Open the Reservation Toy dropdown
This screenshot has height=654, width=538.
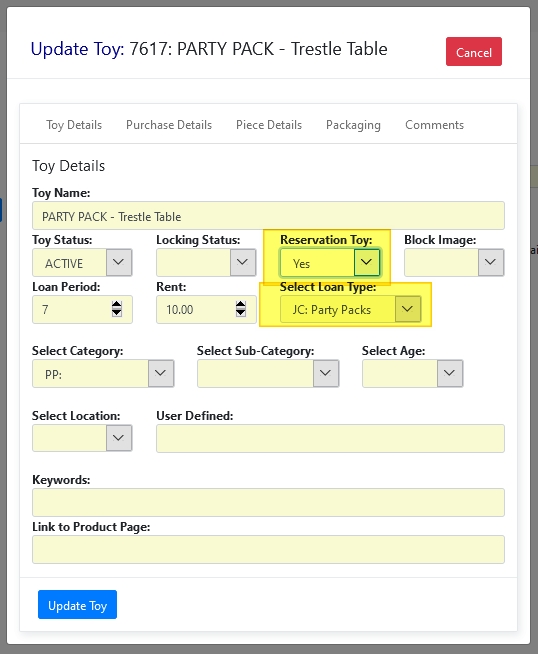[330, 262]
